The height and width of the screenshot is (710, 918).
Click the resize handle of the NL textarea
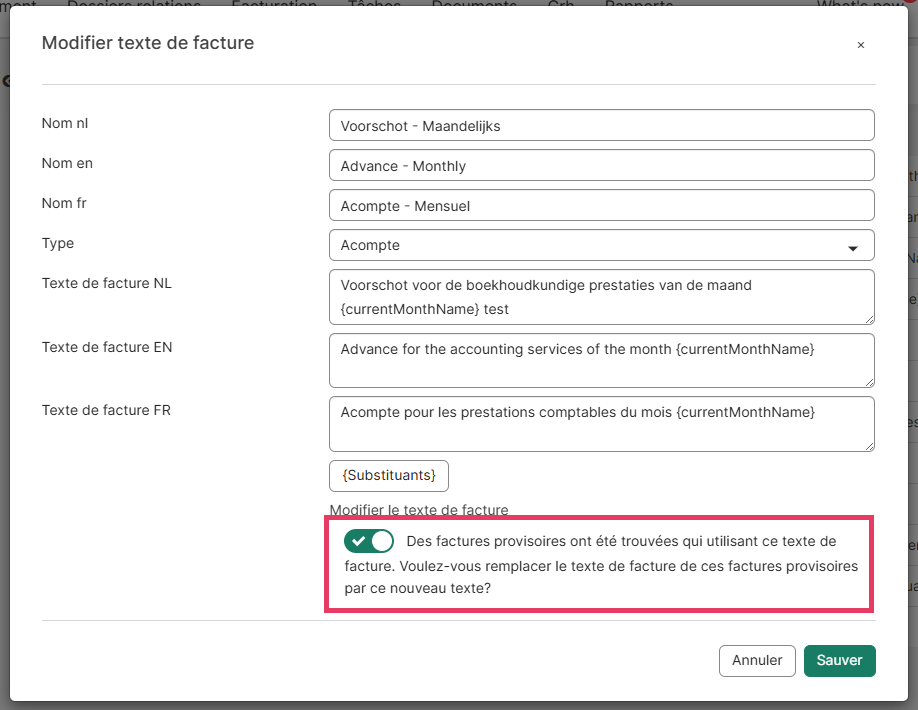pyautogui.click(x=869, y=319)
